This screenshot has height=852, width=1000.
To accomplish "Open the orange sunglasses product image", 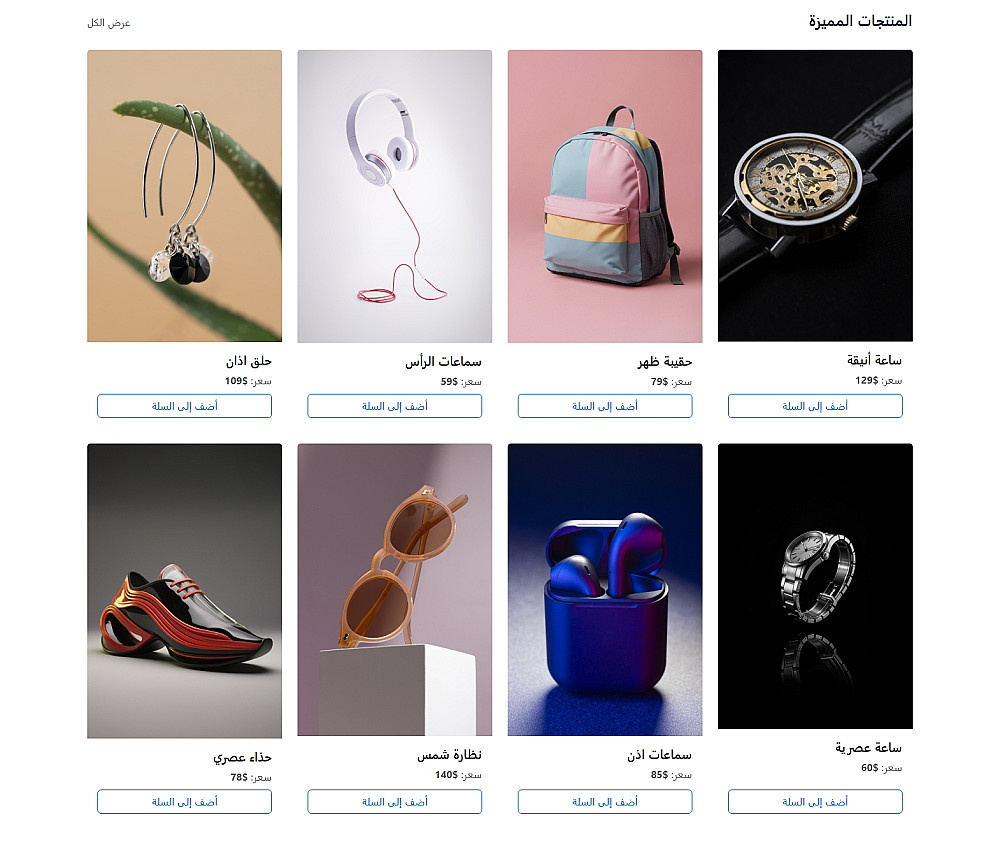I will [x=395, y=590].
